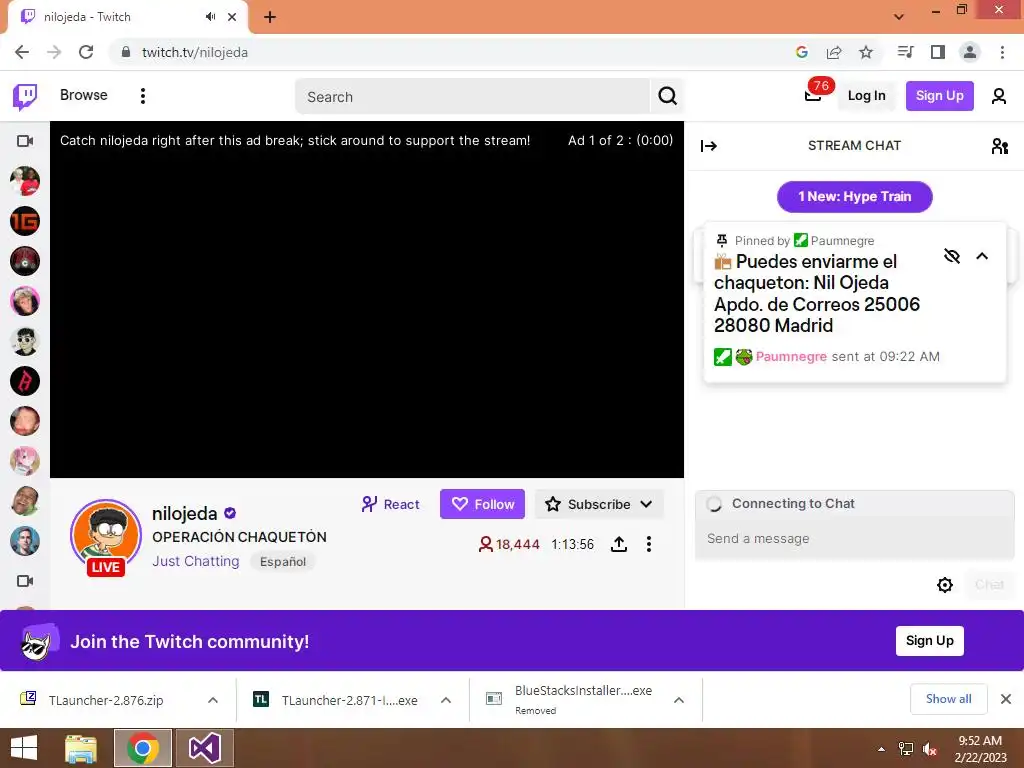
Task: Focus the Twitch Search field
Action: click(x=473, y=97)
